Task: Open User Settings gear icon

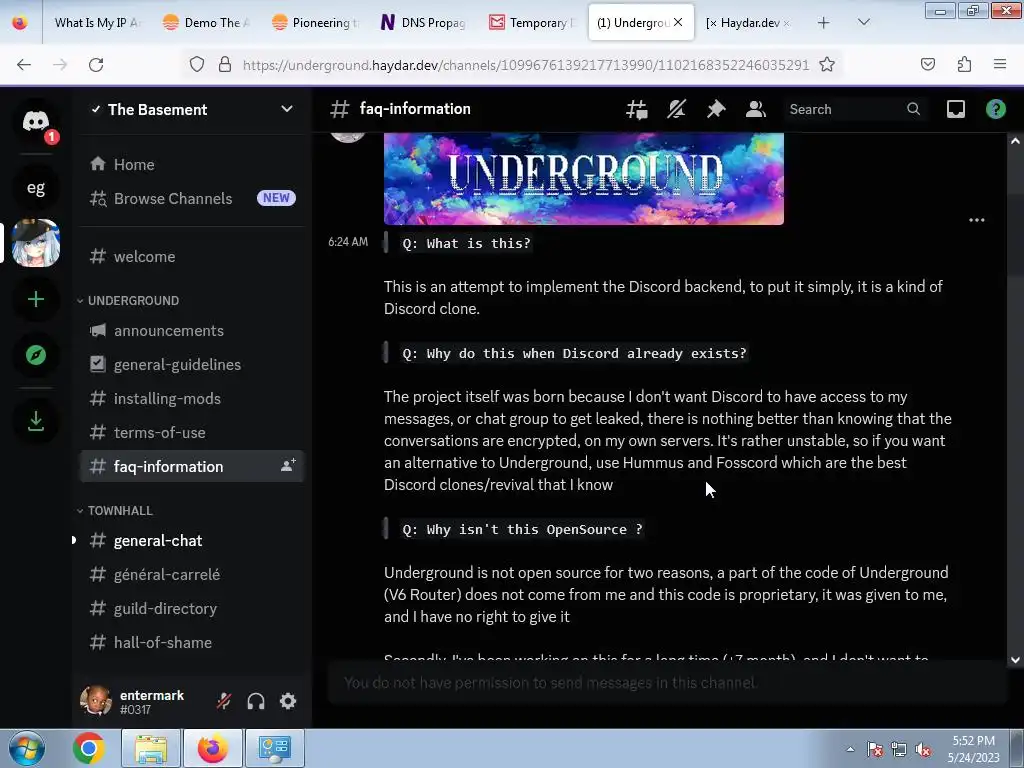Action: point(288,701)
